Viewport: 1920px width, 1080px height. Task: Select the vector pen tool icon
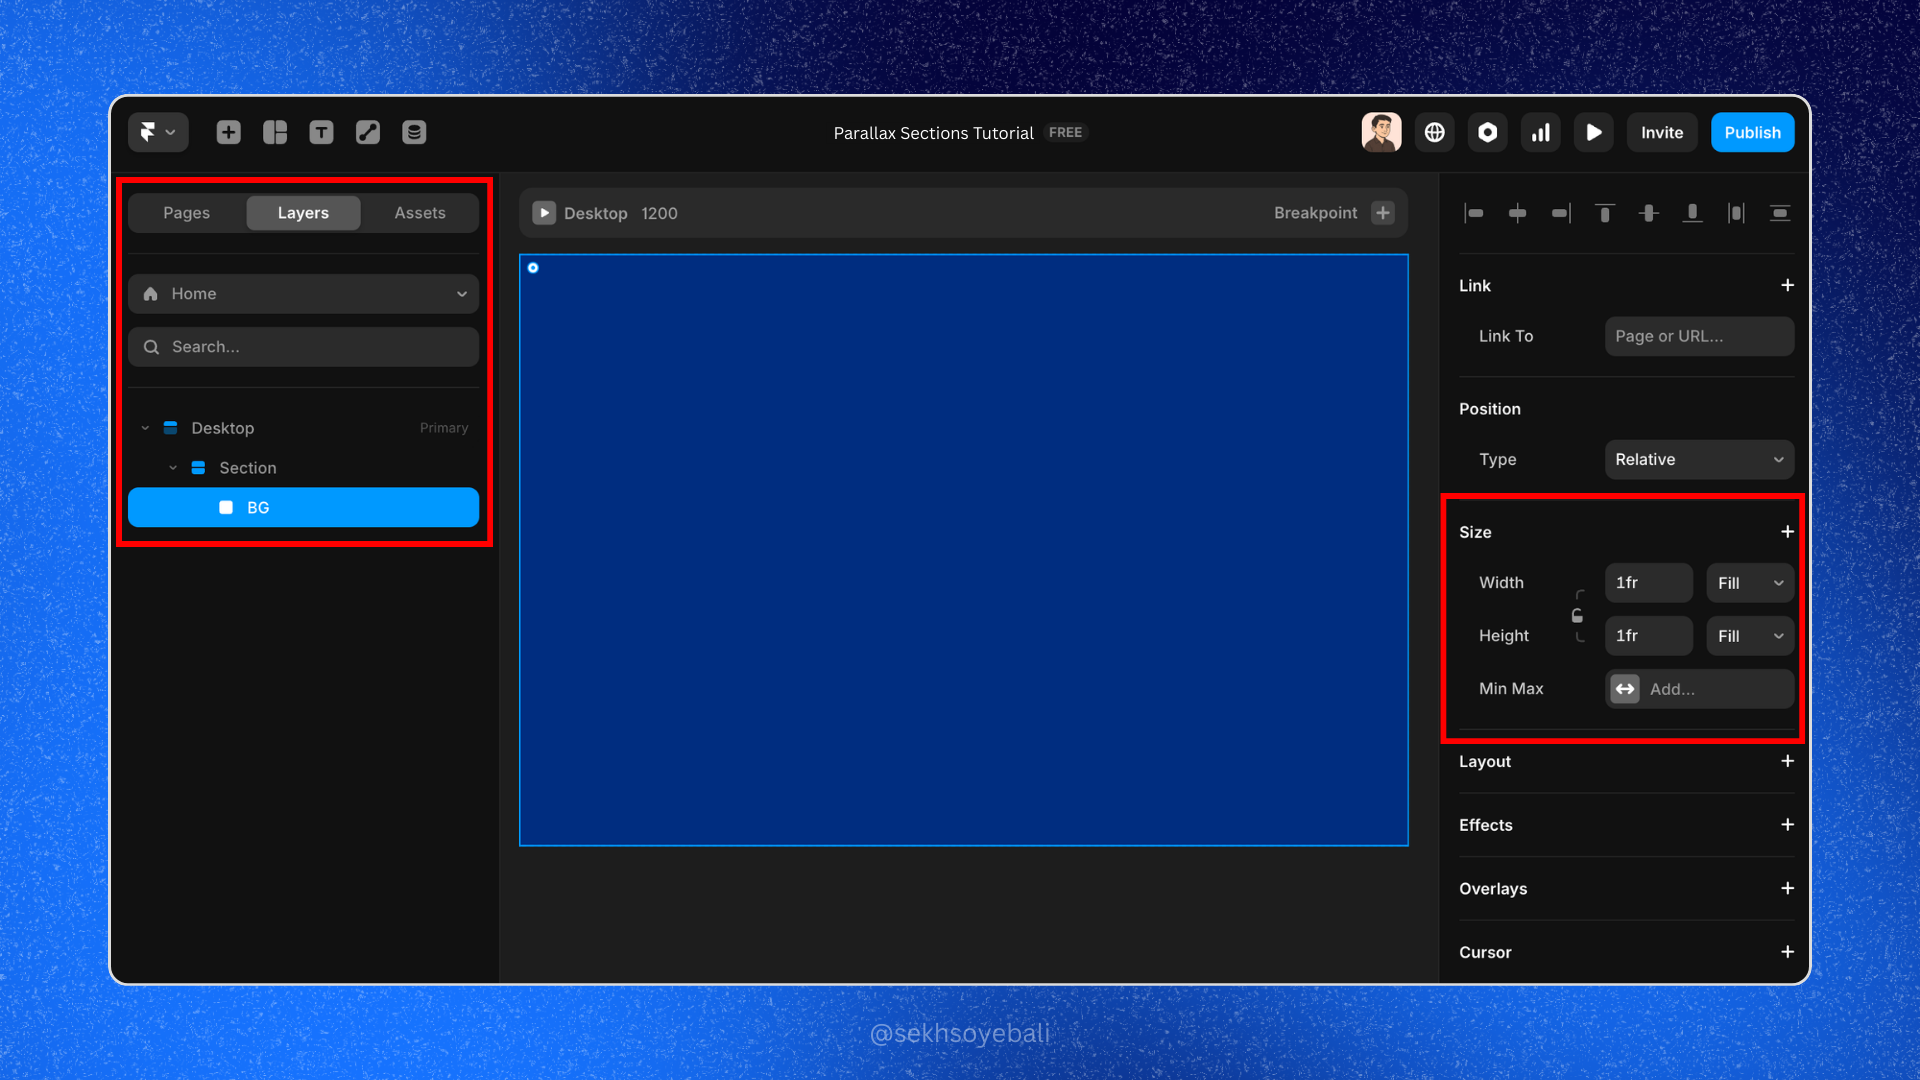pos(368,132)
